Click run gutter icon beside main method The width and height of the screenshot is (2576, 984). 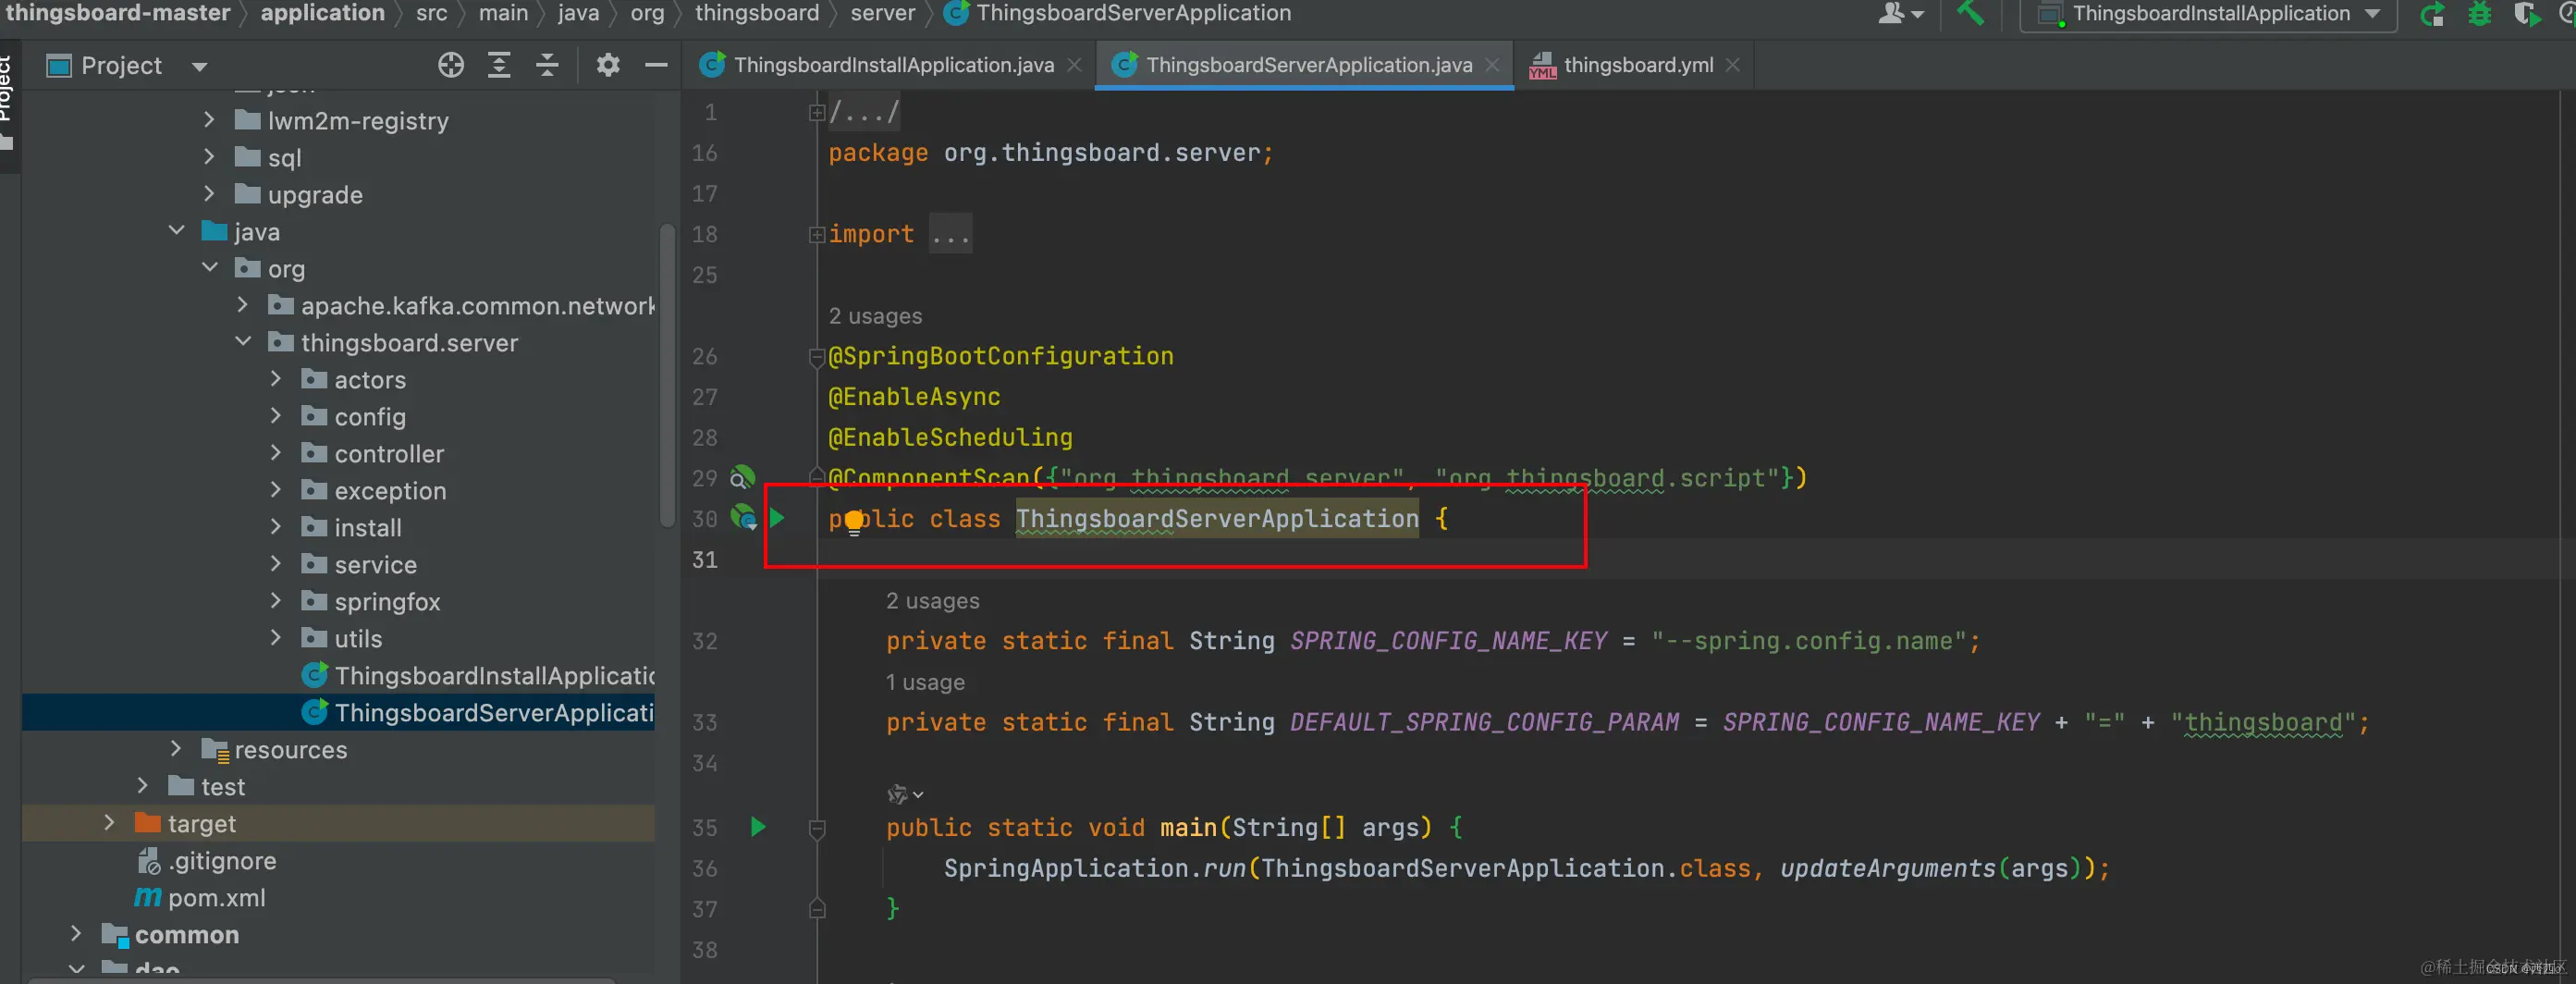(x=758, y=827)
